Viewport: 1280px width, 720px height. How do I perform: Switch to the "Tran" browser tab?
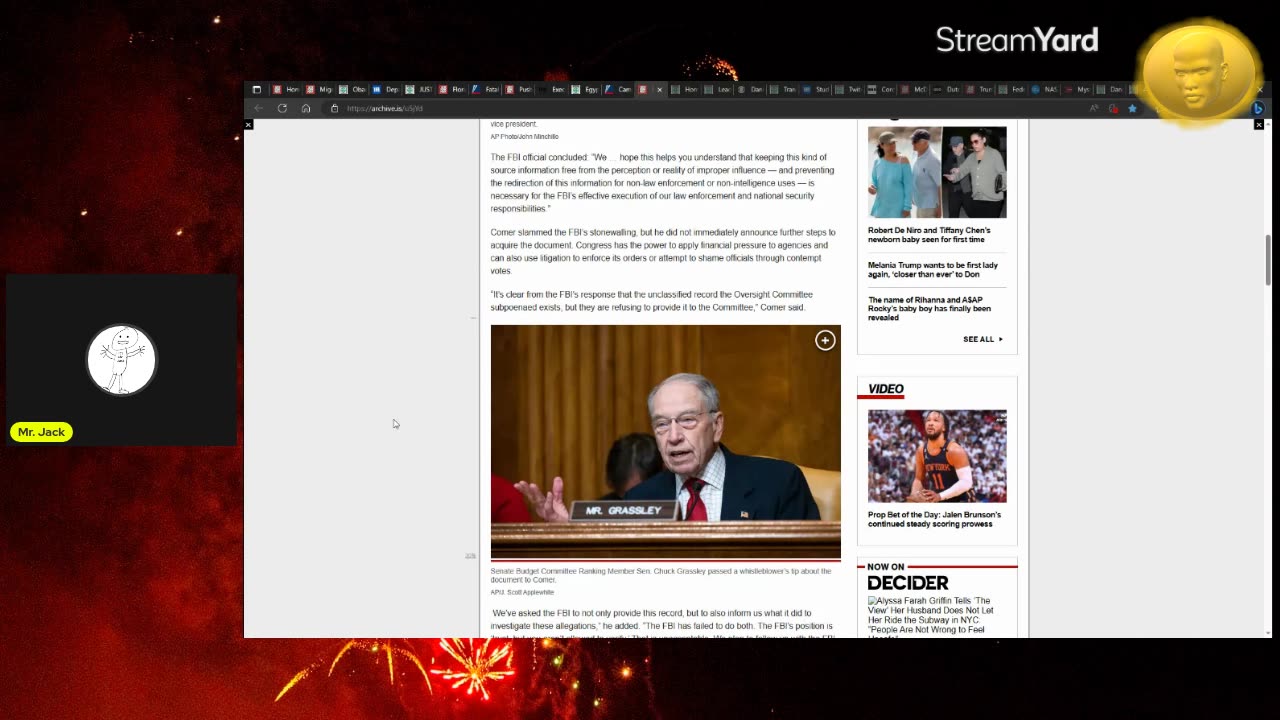(x=783, y=89)
